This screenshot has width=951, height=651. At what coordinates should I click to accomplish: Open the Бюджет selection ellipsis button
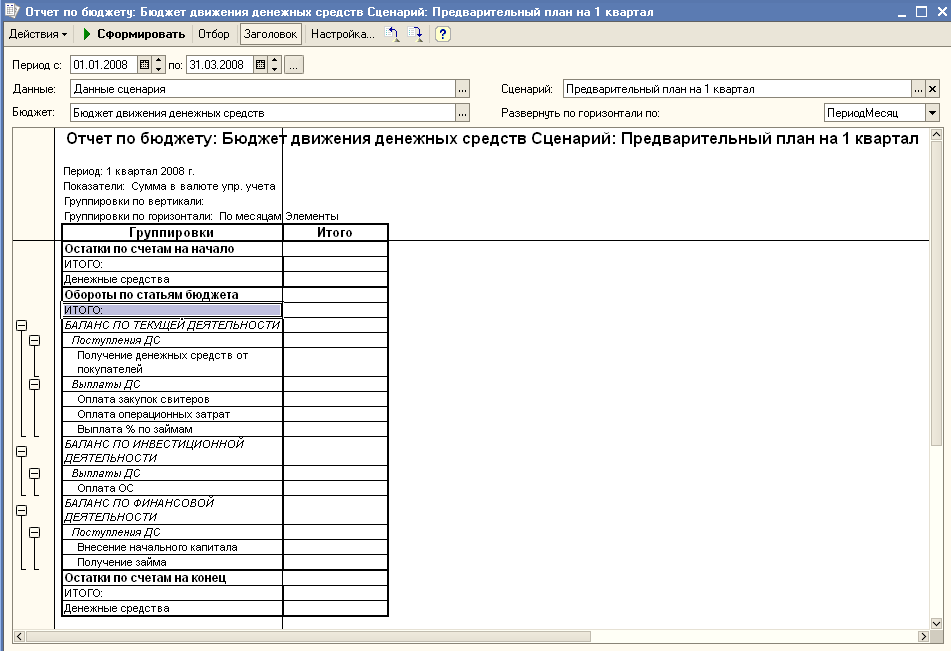(462, 113)
